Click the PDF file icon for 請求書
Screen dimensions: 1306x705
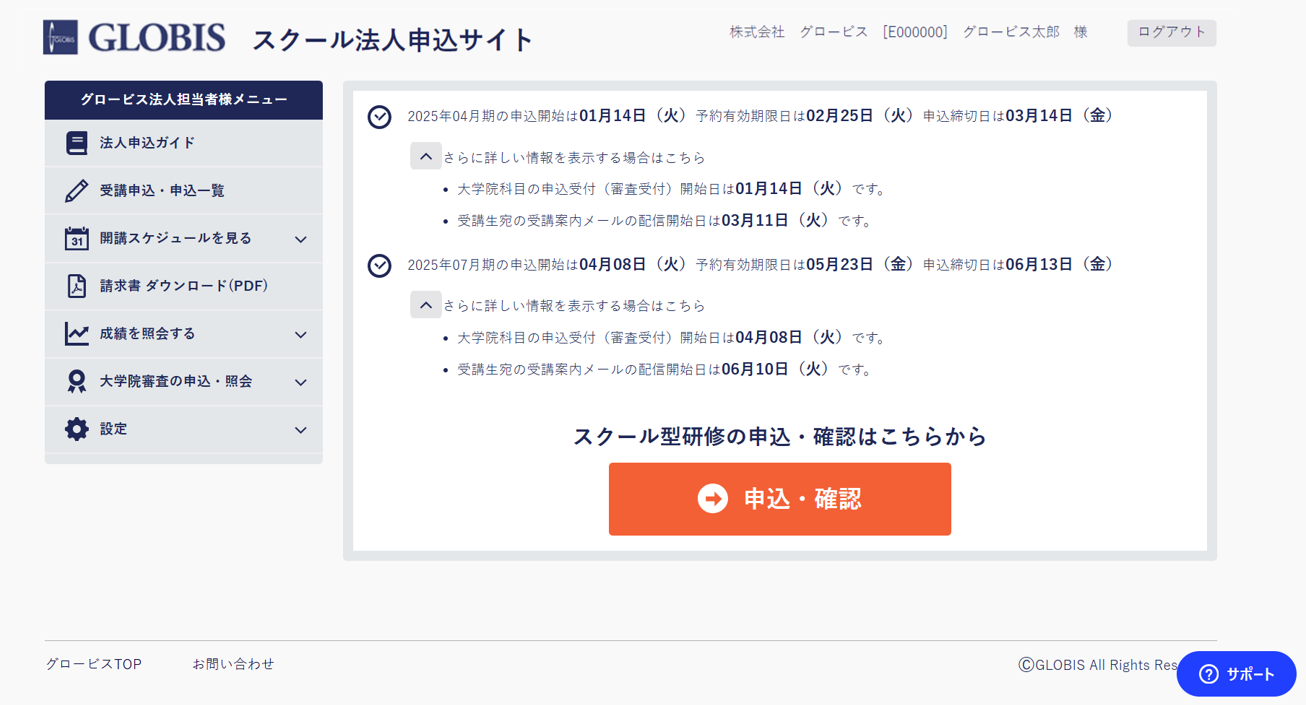pos(77,286)
